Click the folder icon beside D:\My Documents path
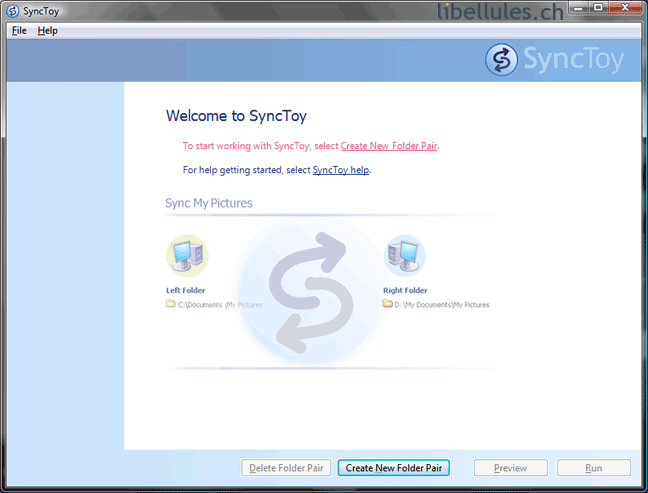The image size is (648, 493). pos(387,304)
